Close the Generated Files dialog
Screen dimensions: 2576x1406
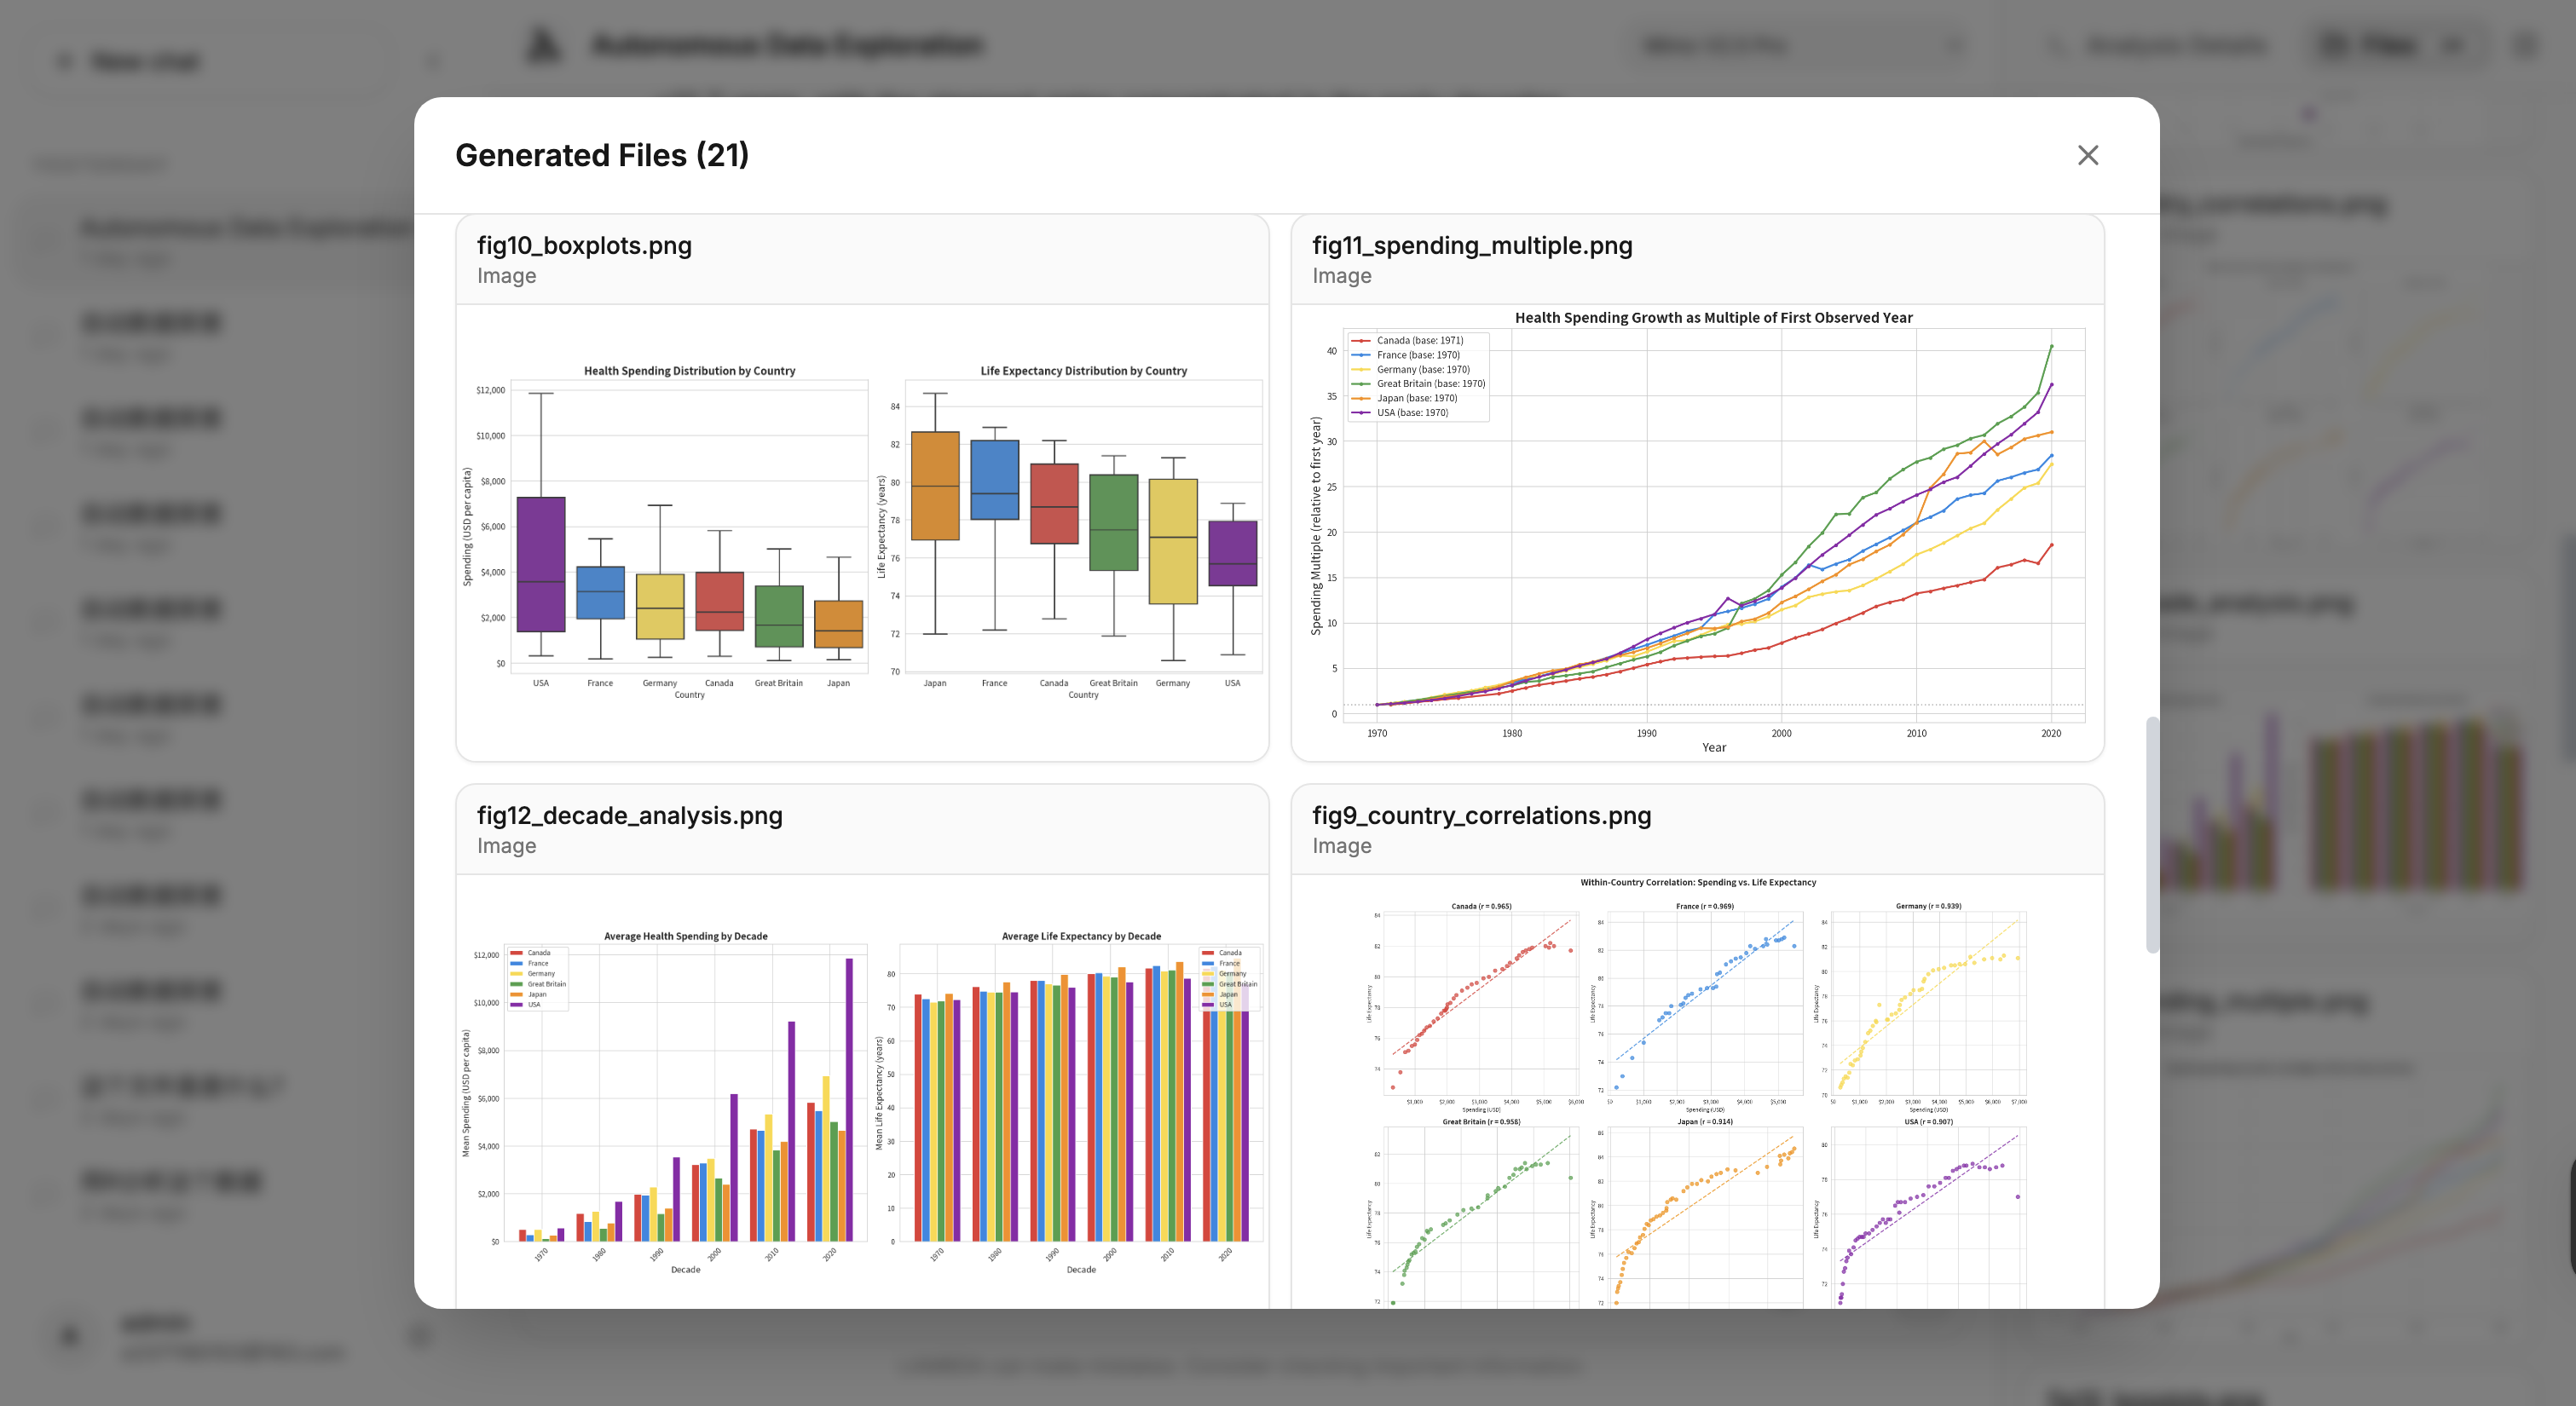pyautogui.click(x=2087, y=155)
